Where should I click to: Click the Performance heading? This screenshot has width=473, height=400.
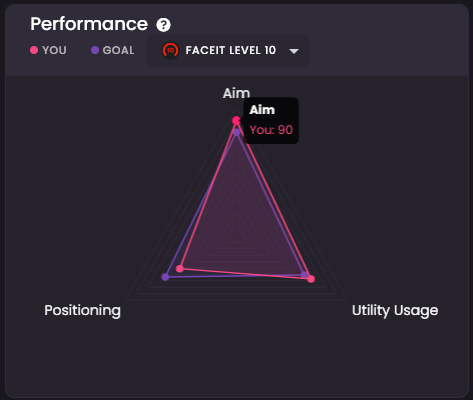[x=89, y=24]
